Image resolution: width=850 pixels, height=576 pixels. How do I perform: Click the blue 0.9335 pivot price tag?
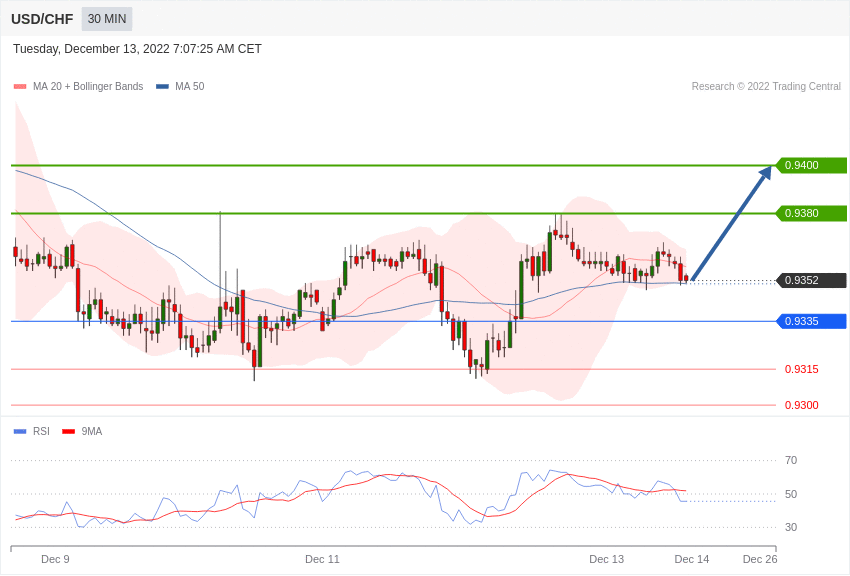[811, 321]
